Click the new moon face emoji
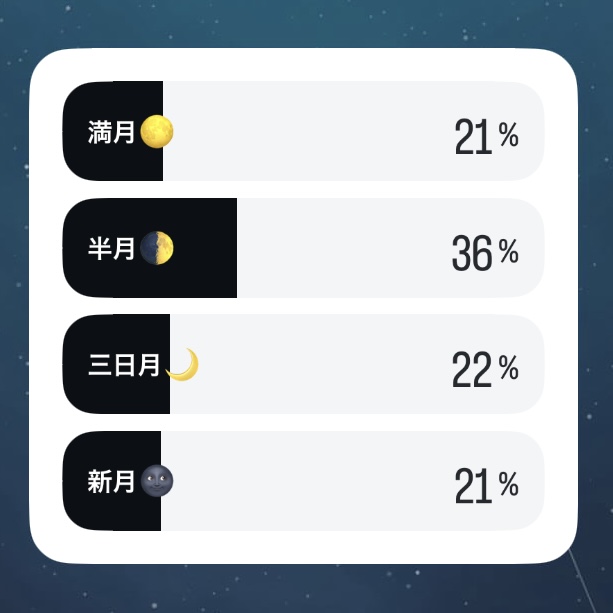This screenshot has height=613, width=613. click(156, 481)
